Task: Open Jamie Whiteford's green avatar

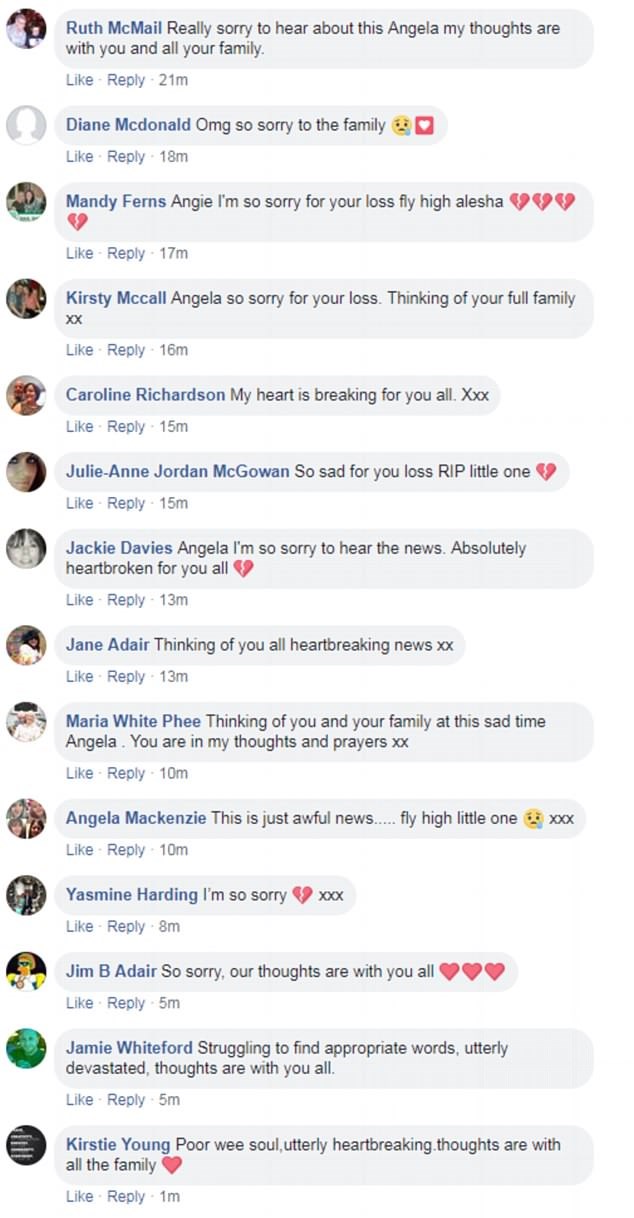Action: point(26,1048)
